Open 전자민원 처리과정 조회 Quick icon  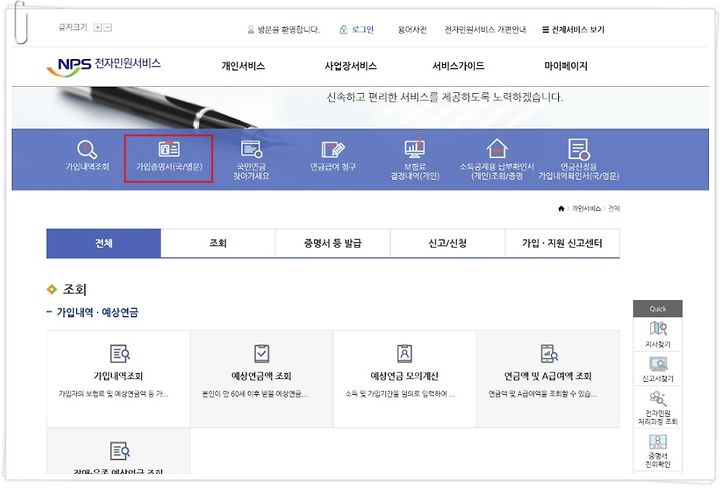point(658,398)
